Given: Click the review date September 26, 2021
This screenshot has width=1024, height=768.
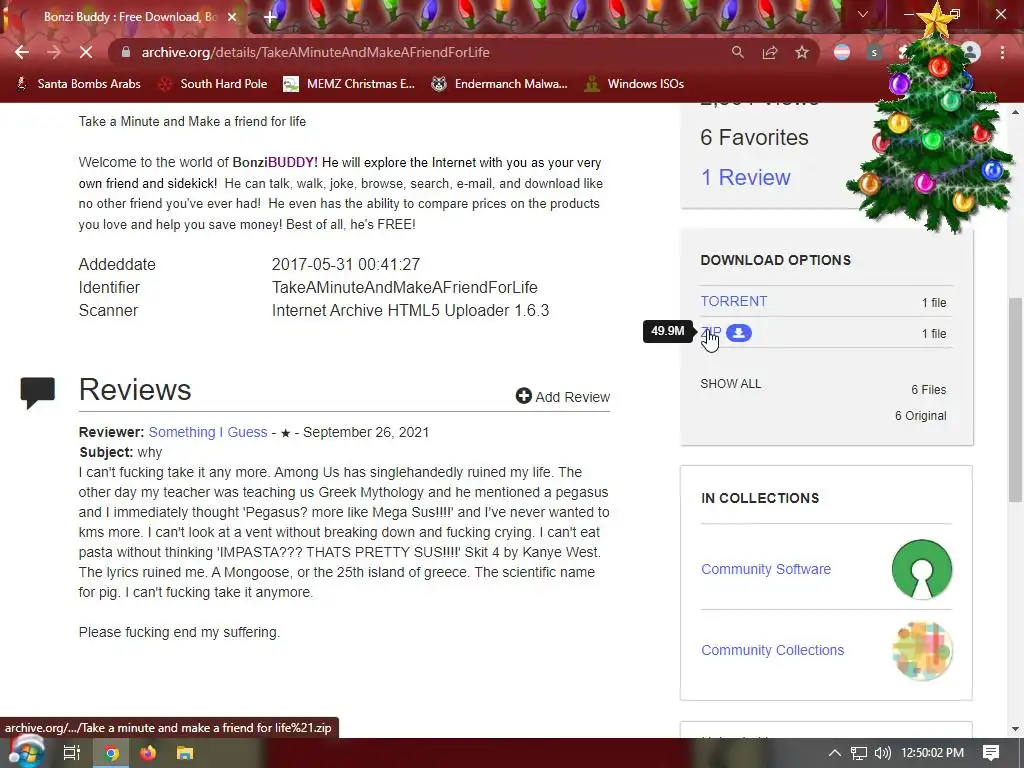Looking at the screenshot, I should tap(366, 432).
